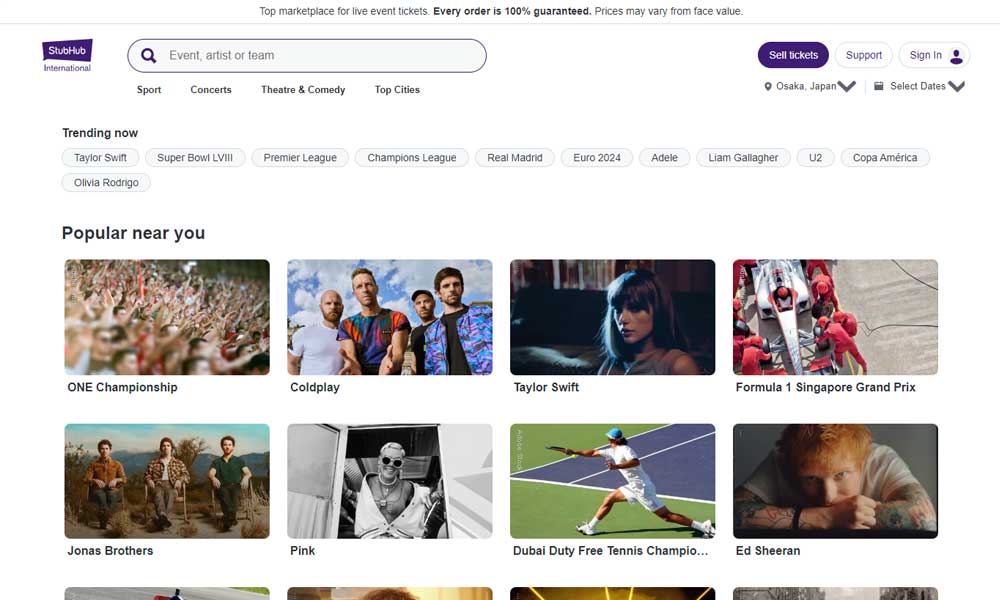Focus the Event, artist or team search field
Screen dimensions: 1000x600
[x=307, y=55]
